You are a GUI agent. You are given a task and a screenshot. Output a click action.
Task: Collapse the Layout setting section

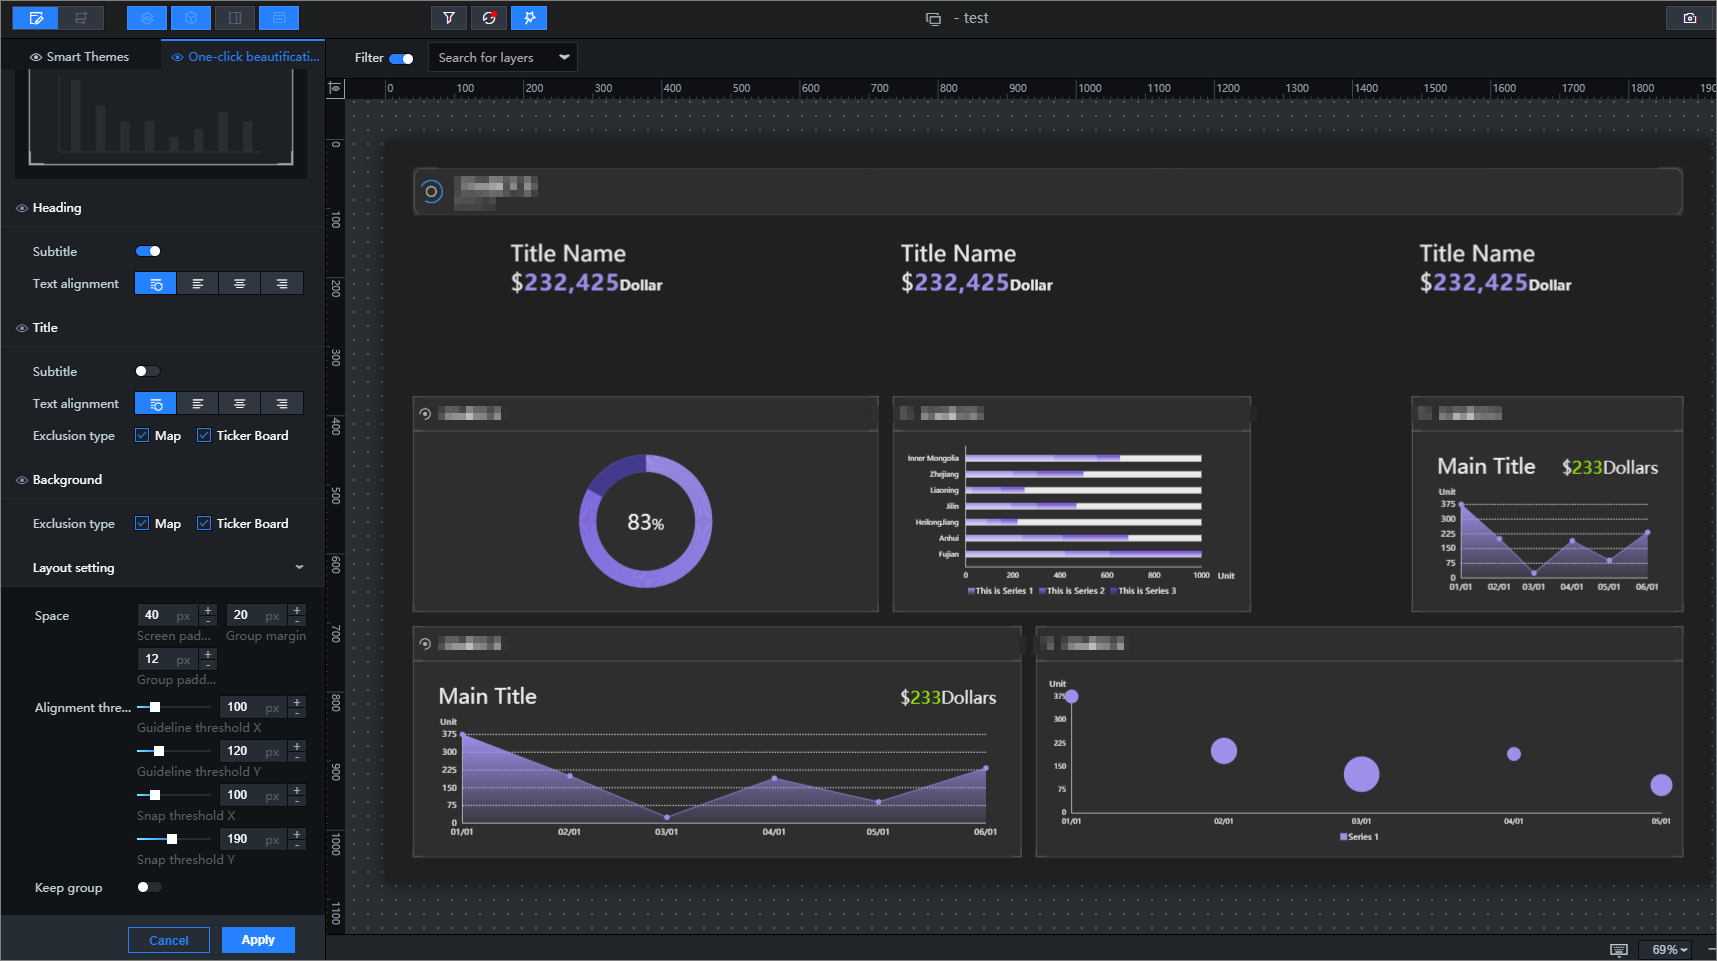pos(299,567)
